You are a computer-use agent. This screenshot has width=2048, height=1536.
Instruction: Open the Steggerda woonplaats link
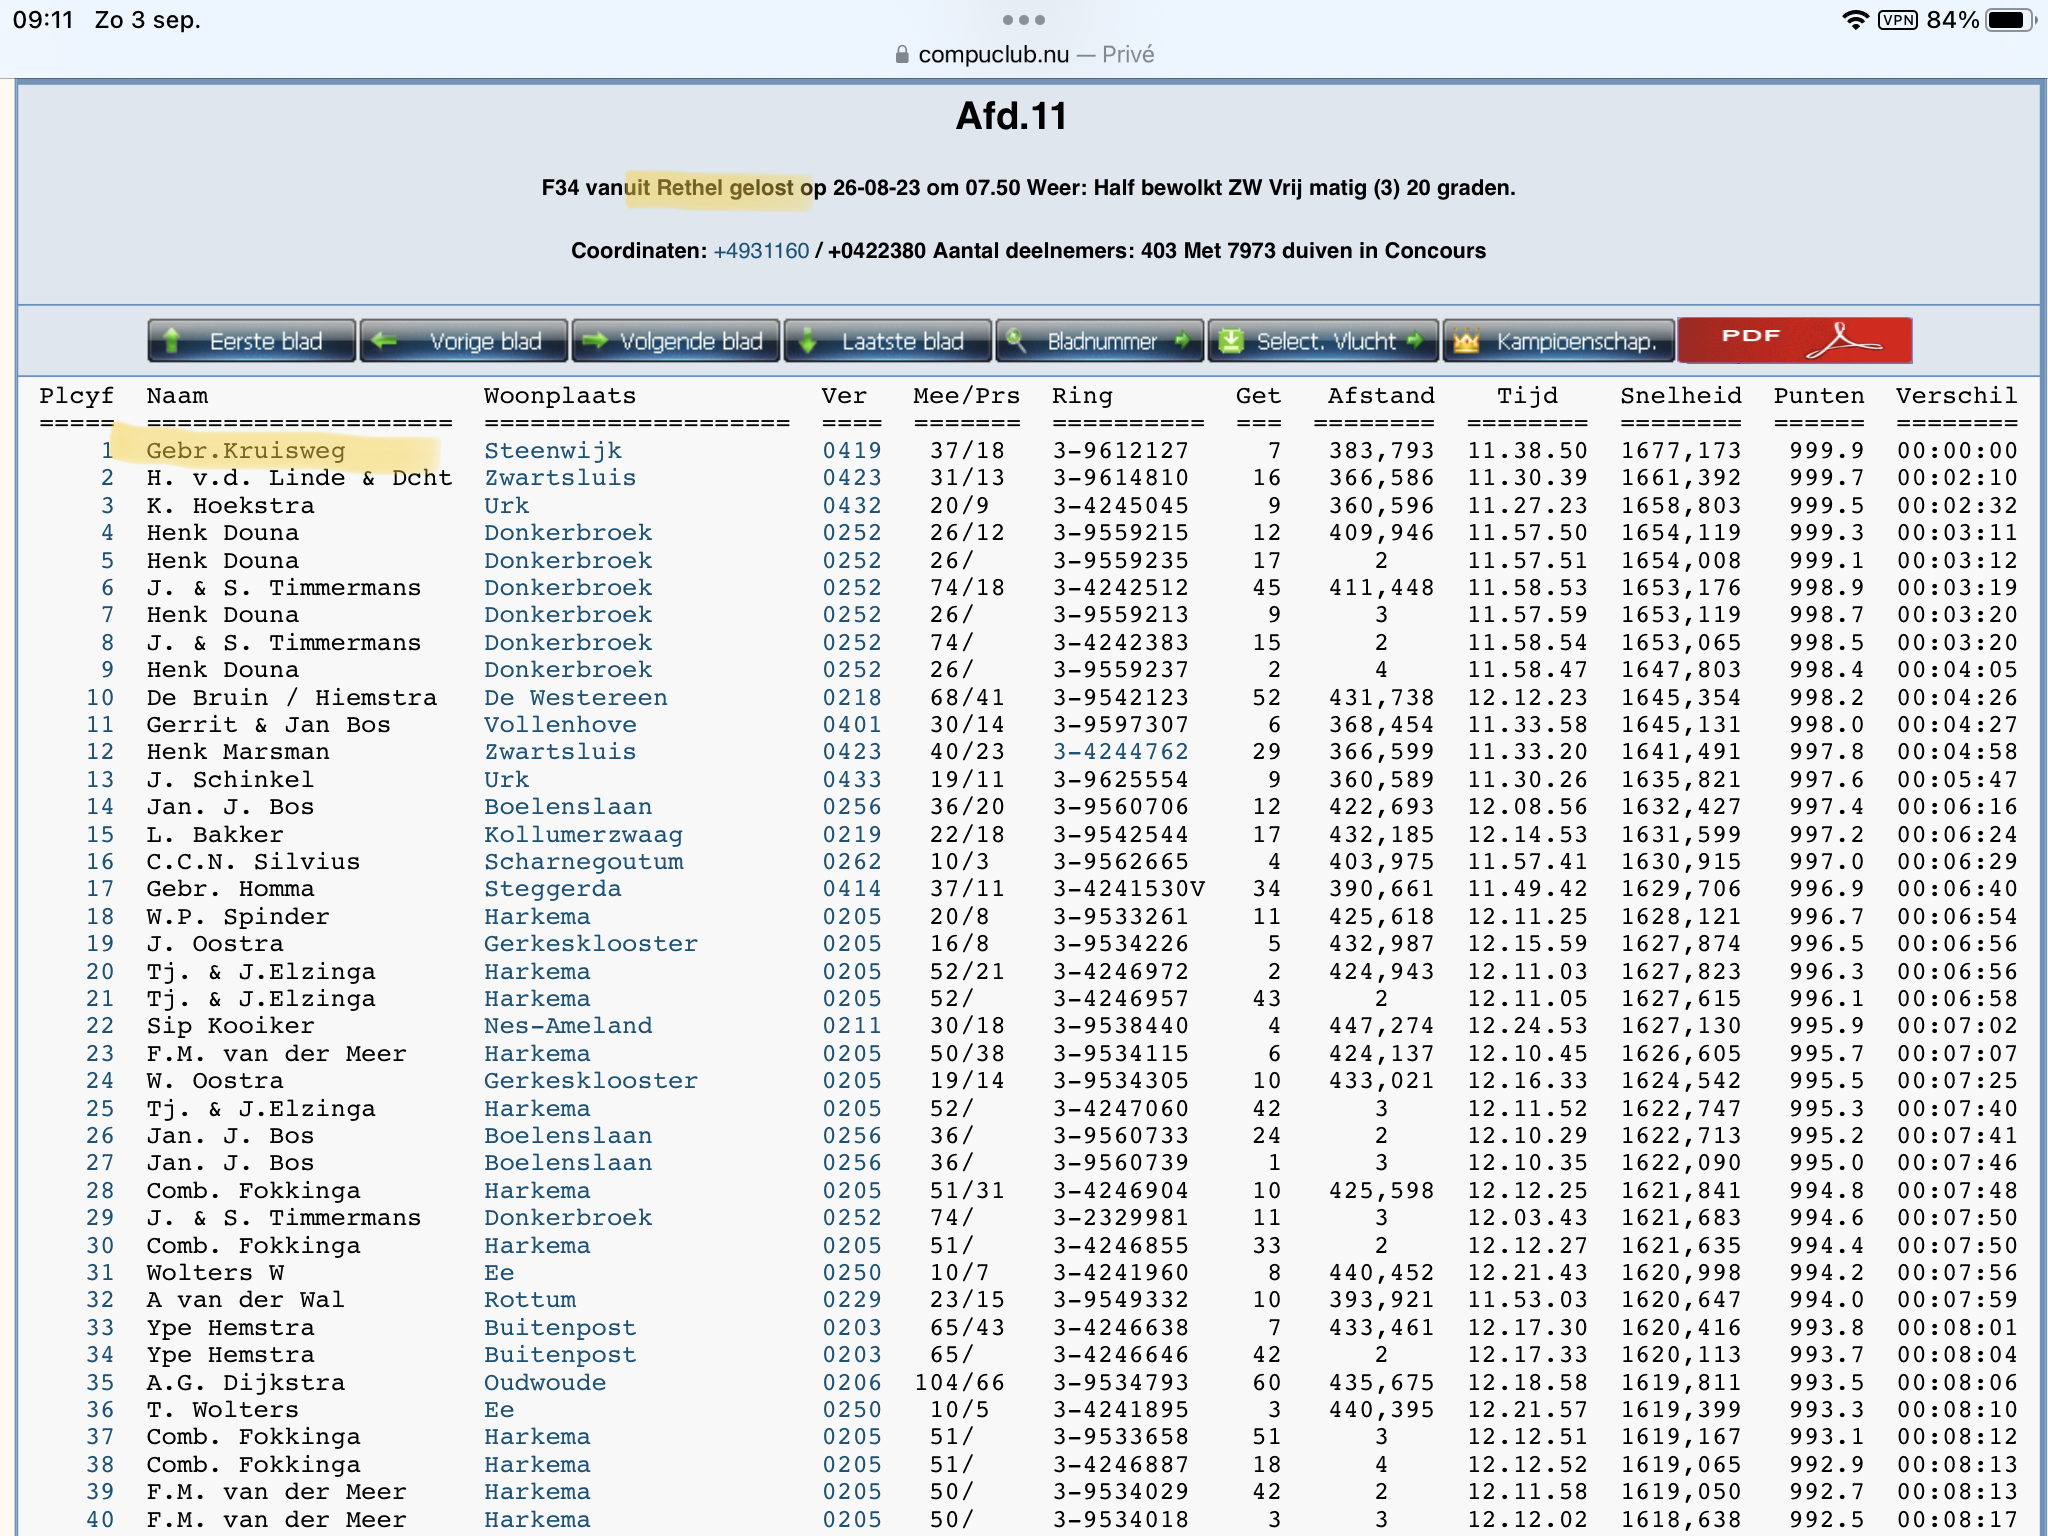point(553,889)
